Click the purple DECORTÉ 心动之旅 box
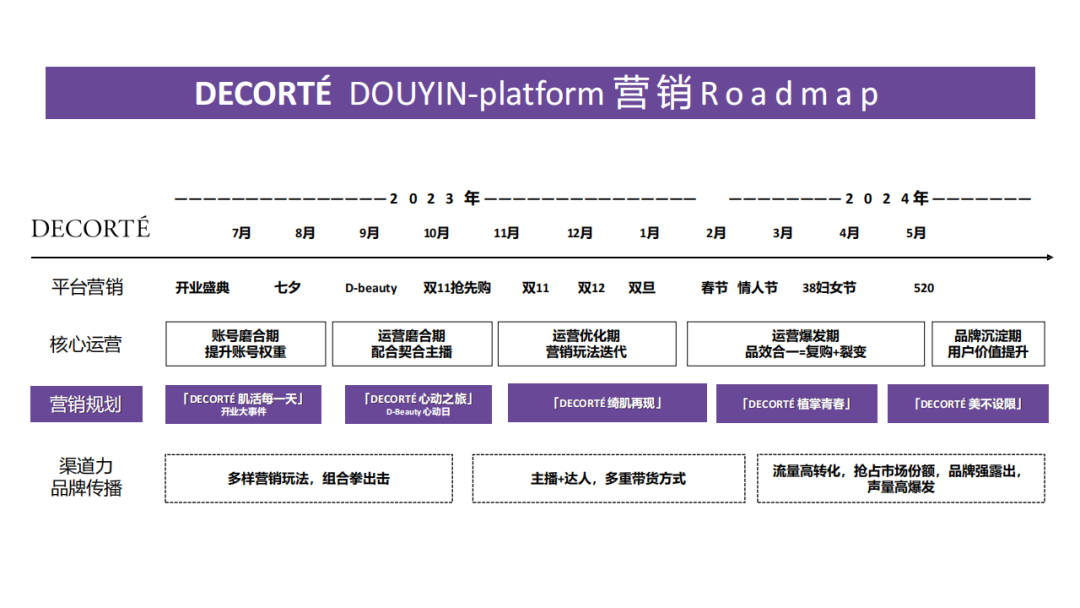 [418, 404]
